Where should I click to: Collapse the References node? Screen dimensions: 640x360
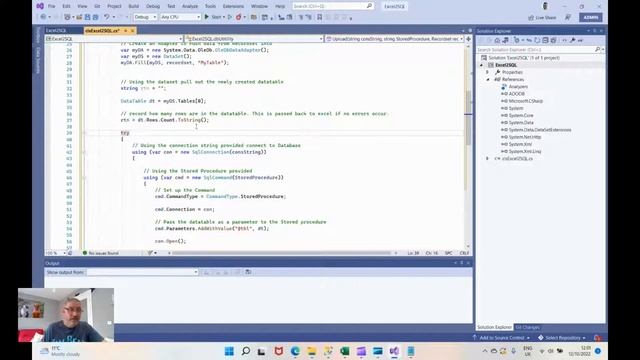pyautogui.click(x=488, y=80)
